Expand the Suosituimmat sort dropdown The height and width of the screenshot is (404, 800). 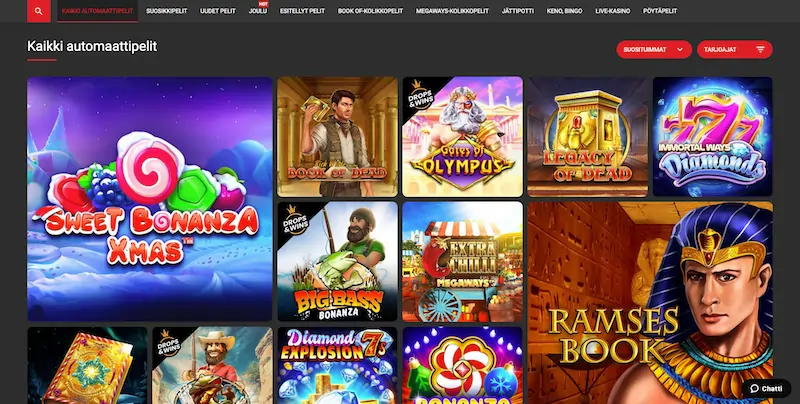[654, 49]
